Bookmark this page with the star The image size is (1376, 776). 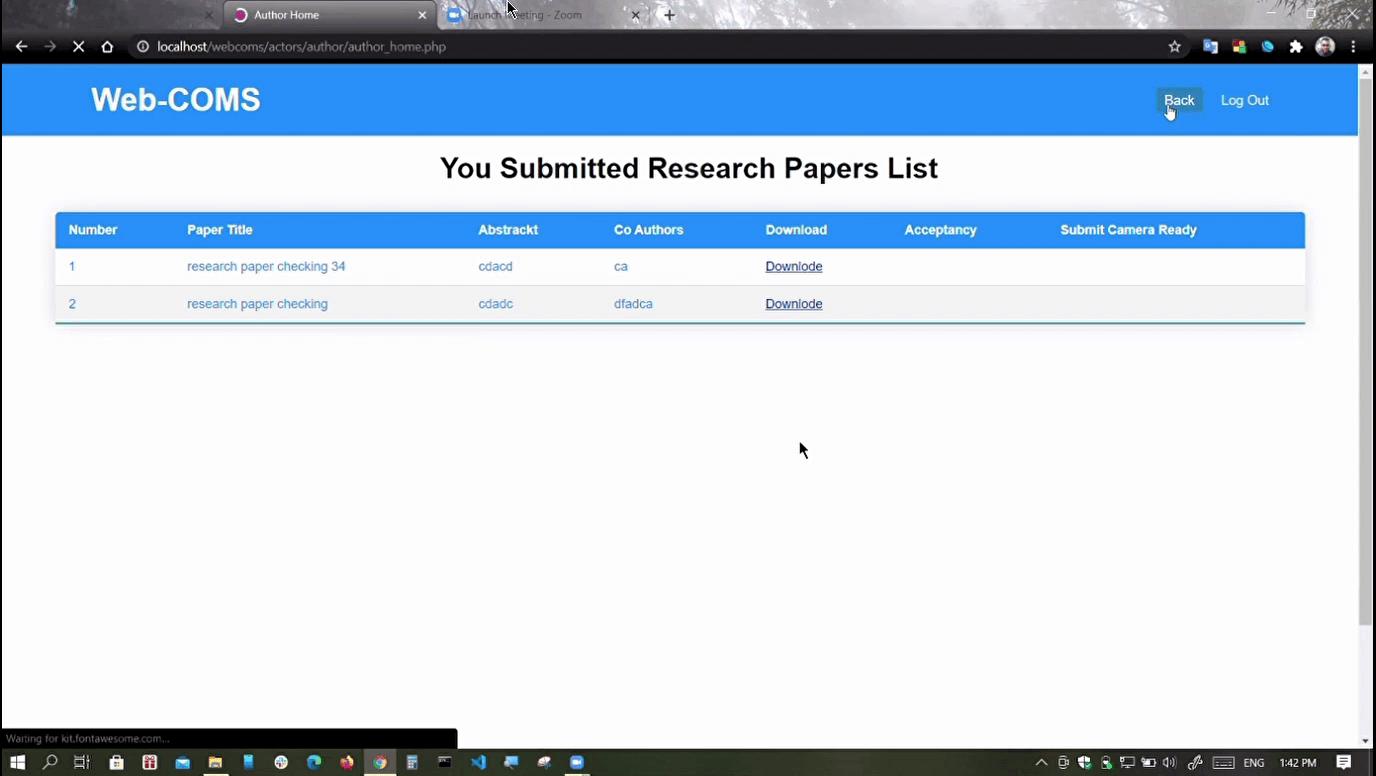(1174, 47)
